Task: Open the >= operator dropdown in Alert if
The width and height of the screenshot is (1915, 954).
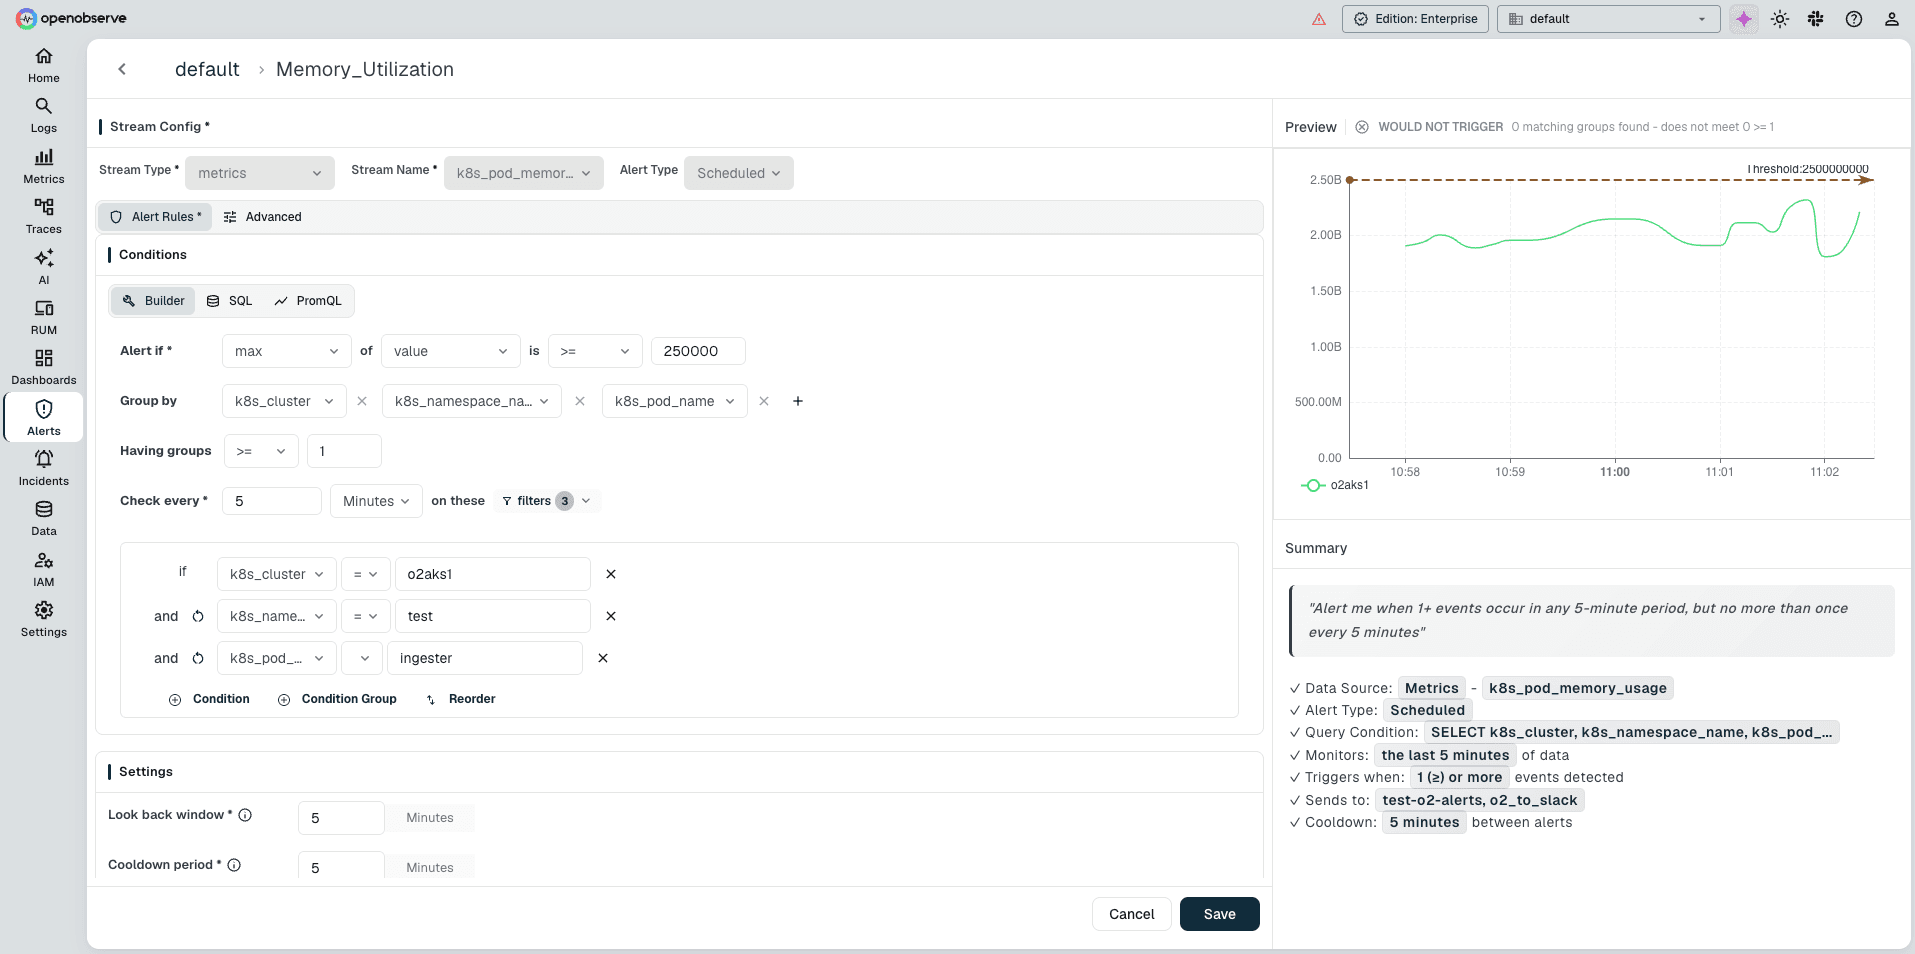Action: pos(595,351)
